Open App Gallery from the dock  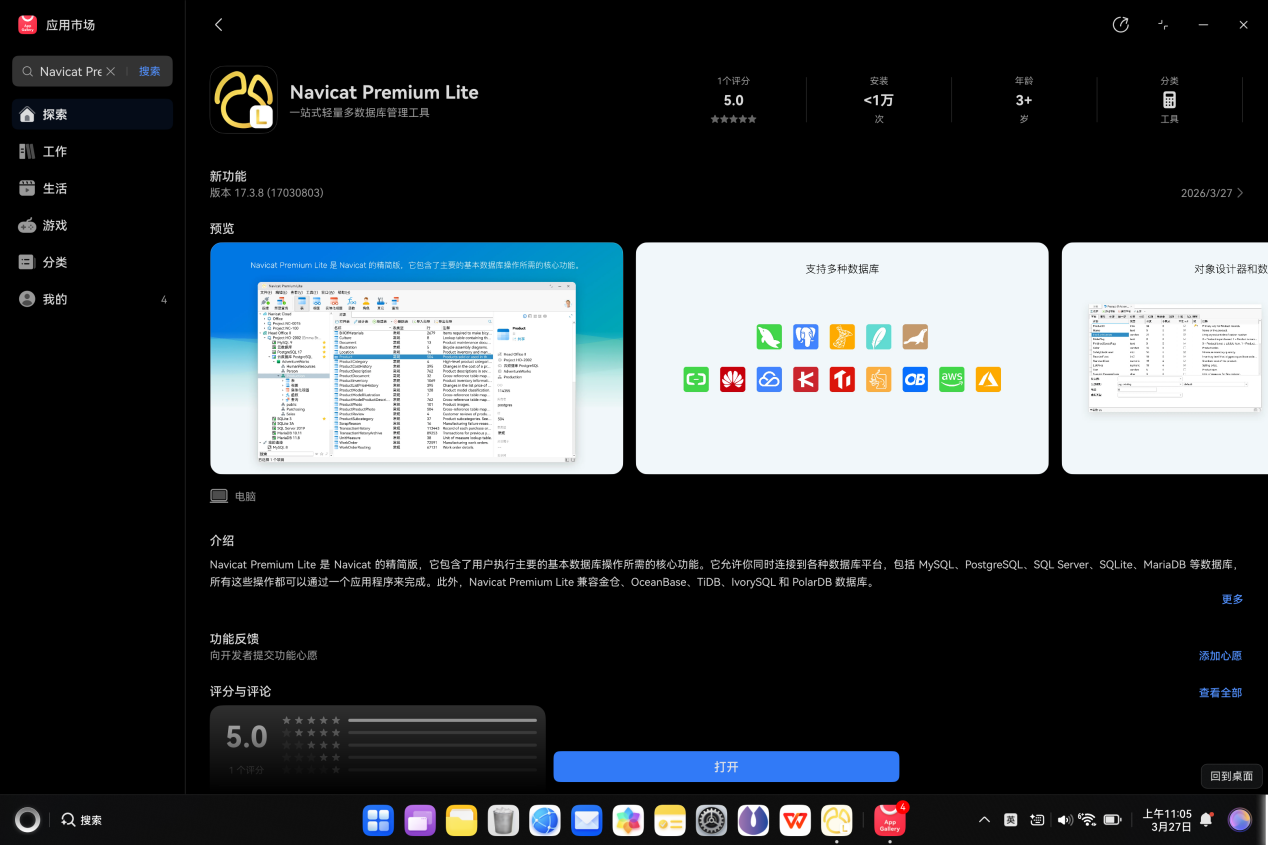889,820
